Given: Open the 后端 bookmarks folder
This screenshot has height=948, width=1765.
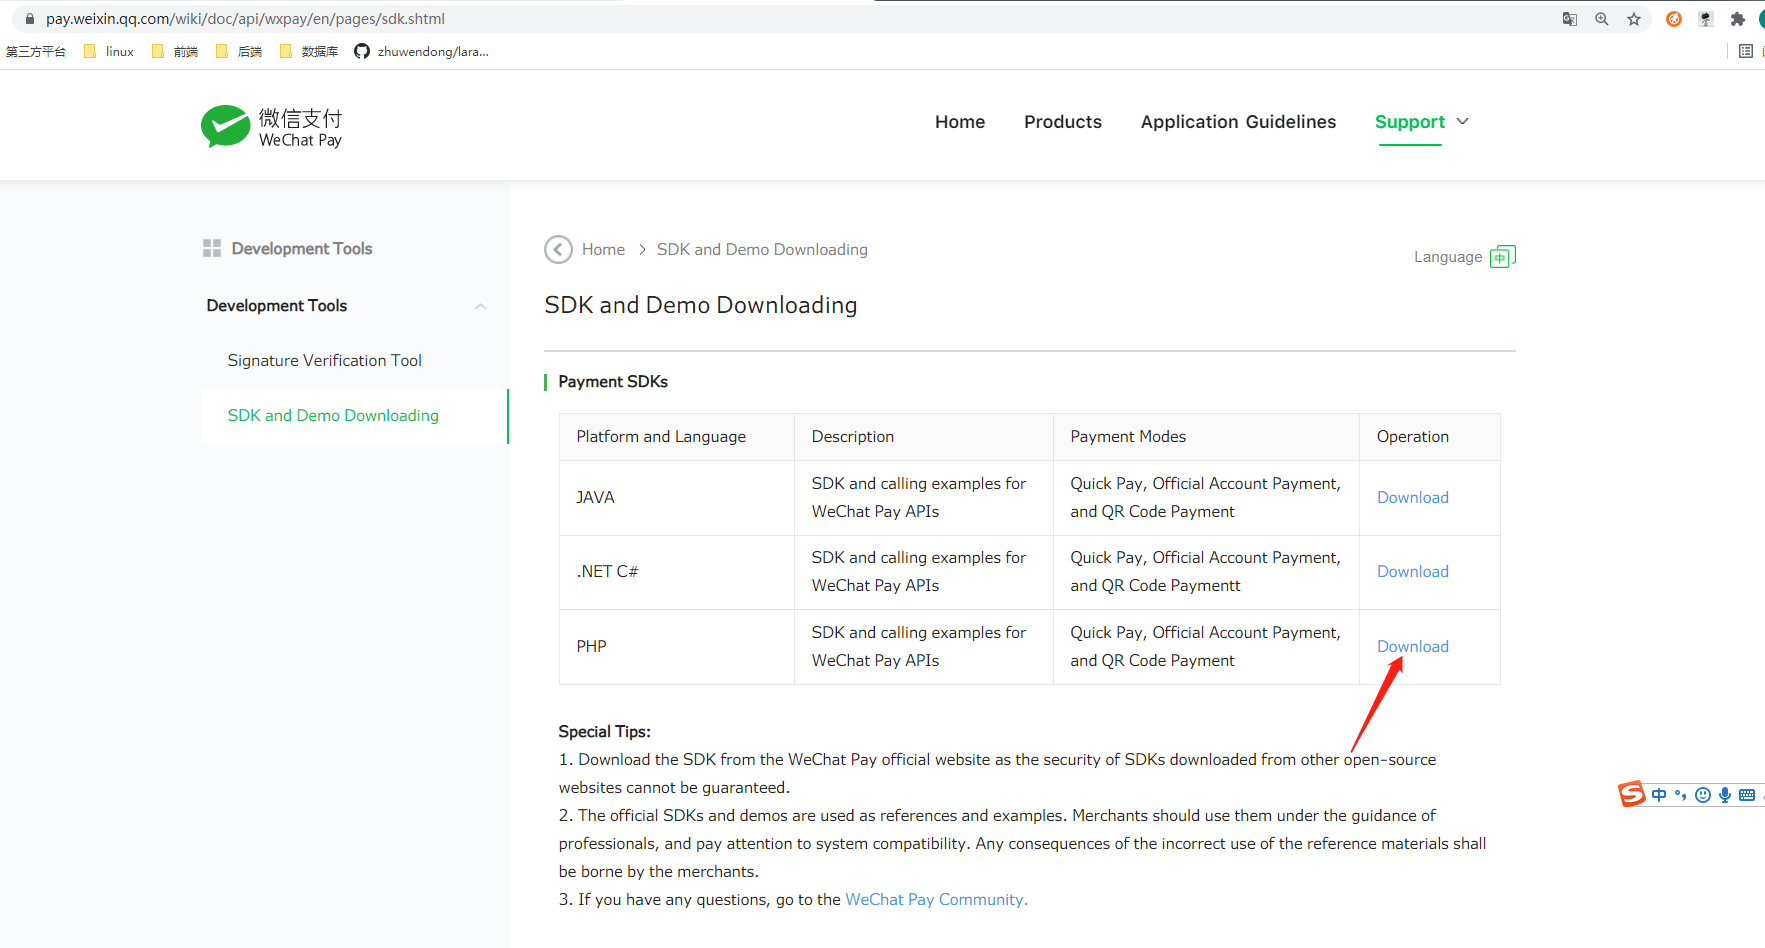Looking at the screenshot, I should pos(239,51).
